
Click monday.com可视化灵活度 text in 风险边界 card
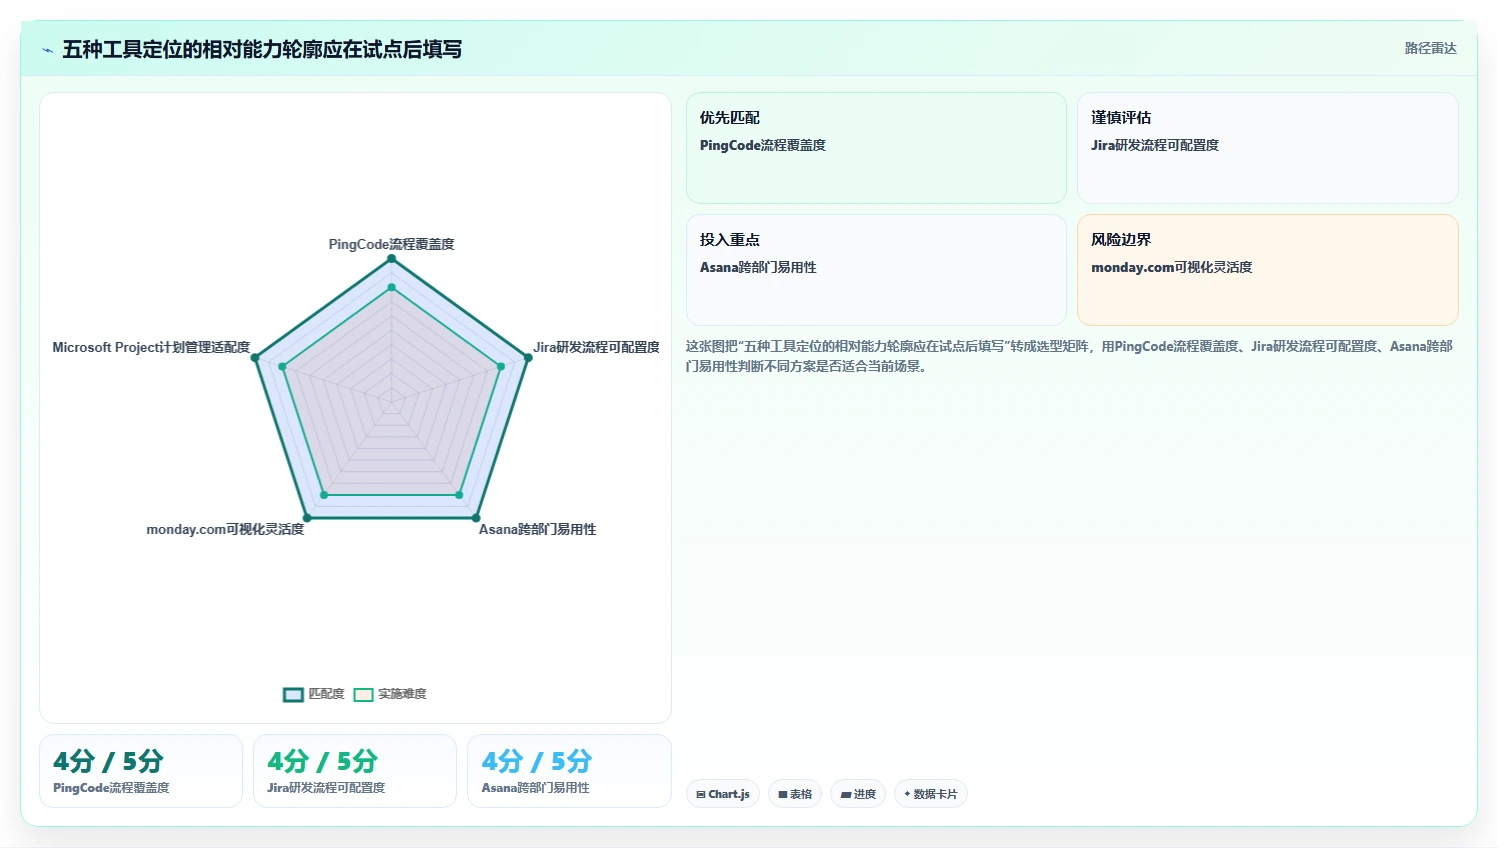[1172, 267]
